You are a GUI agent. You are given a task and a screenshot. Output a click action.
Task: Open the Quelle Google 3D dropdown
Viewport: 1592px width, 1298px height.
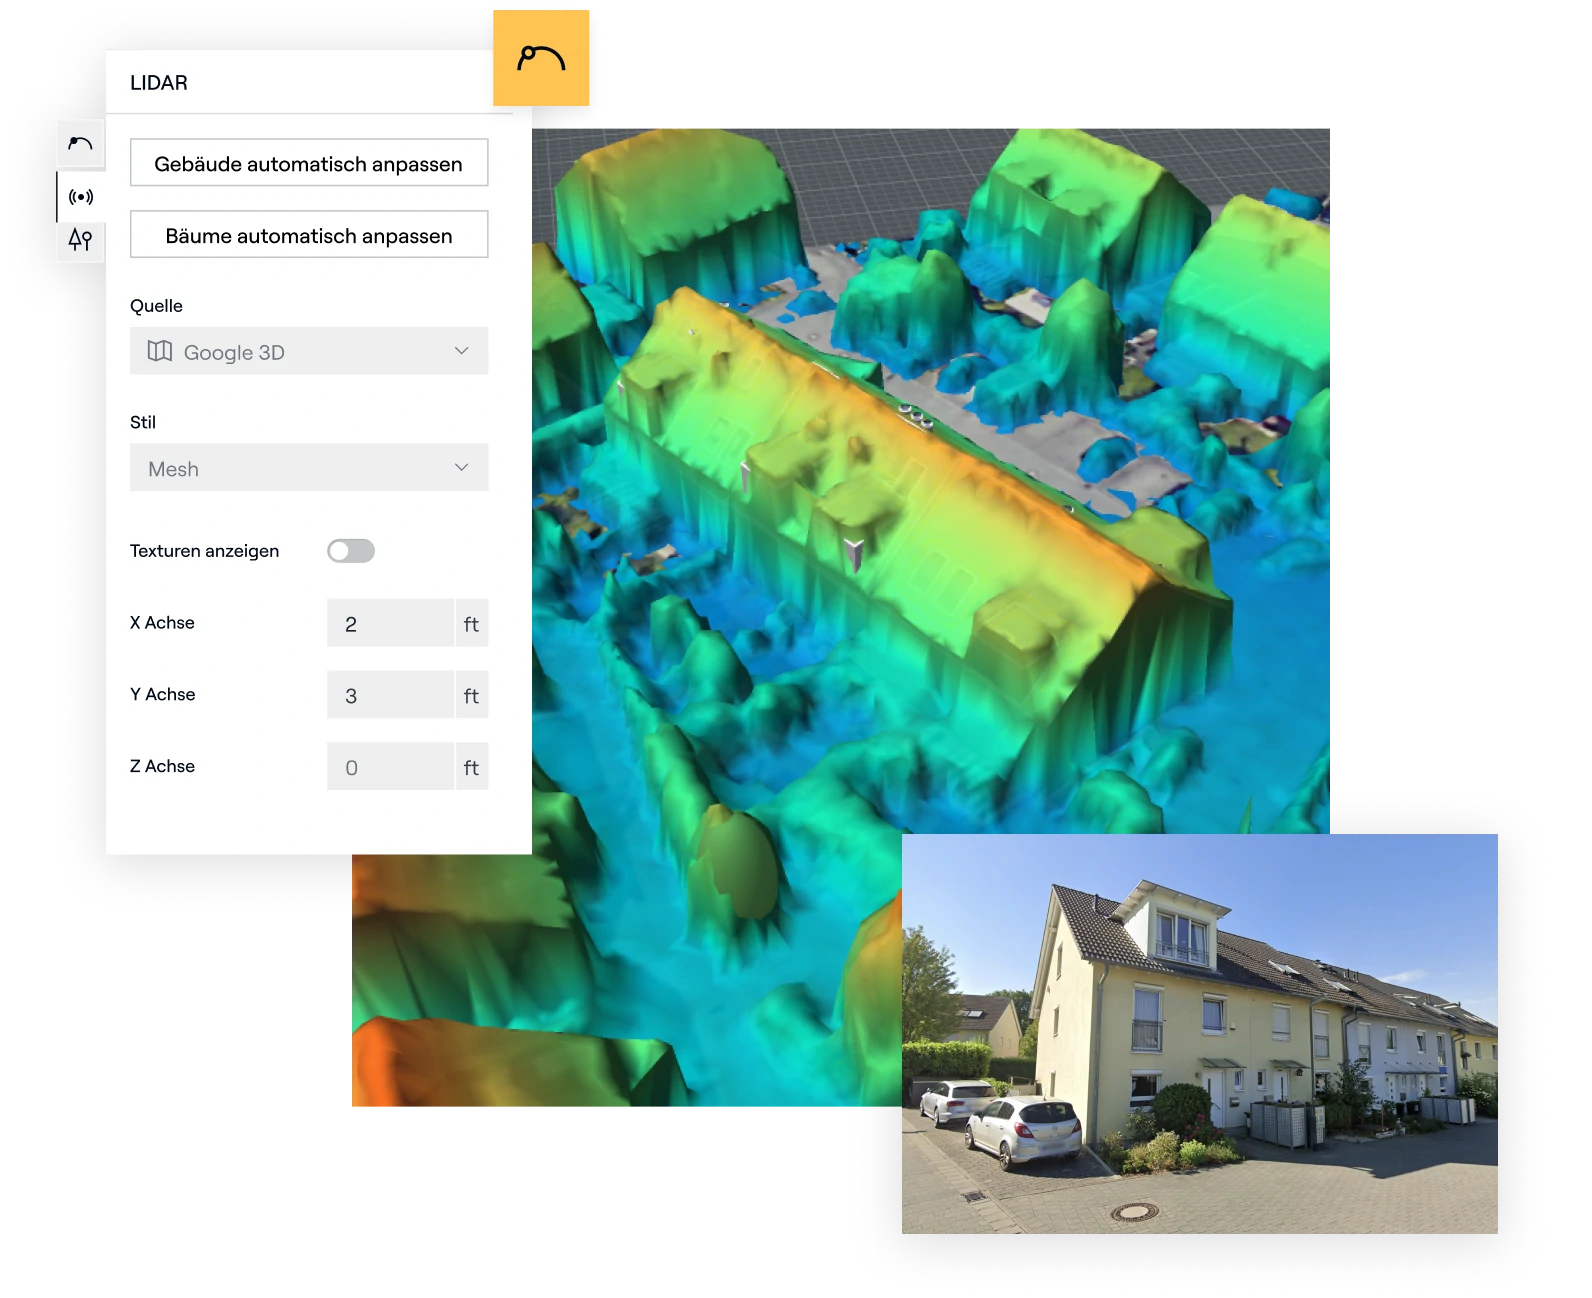pos(309,352)
